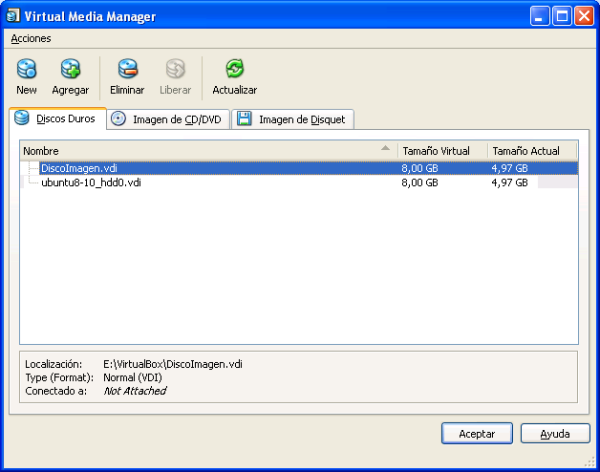Click the Eliminar disk icon

click(x=127, y=69)
